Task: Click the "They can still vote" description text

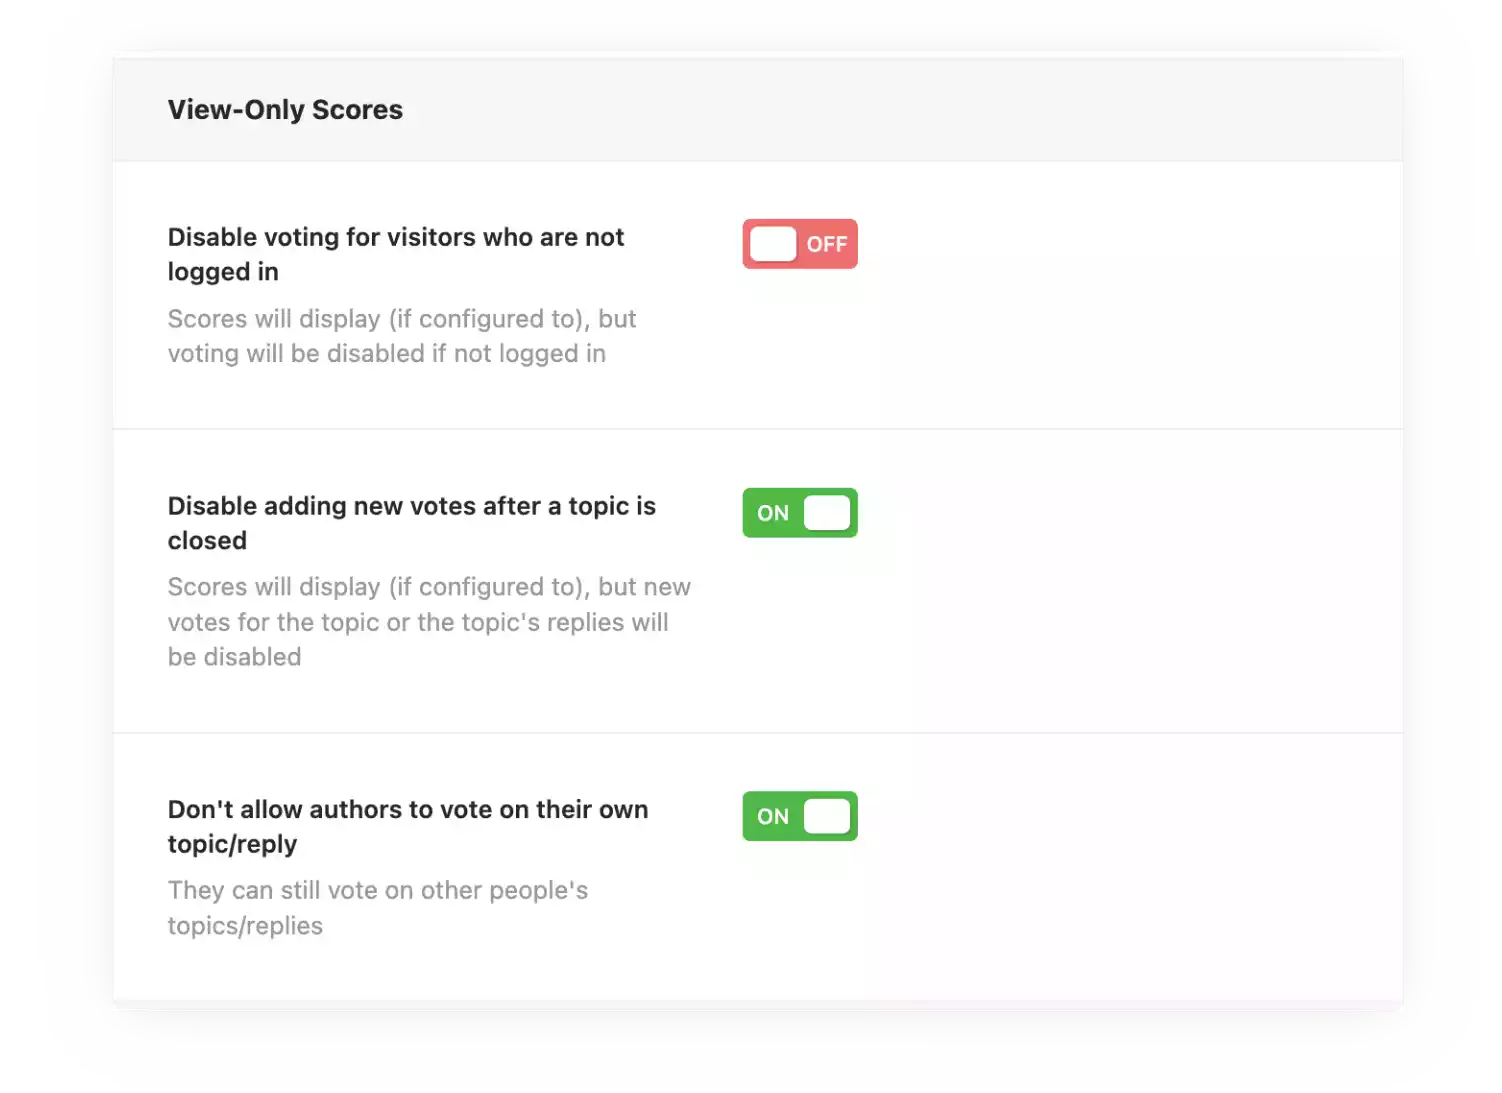Action: tap(377, 891)
